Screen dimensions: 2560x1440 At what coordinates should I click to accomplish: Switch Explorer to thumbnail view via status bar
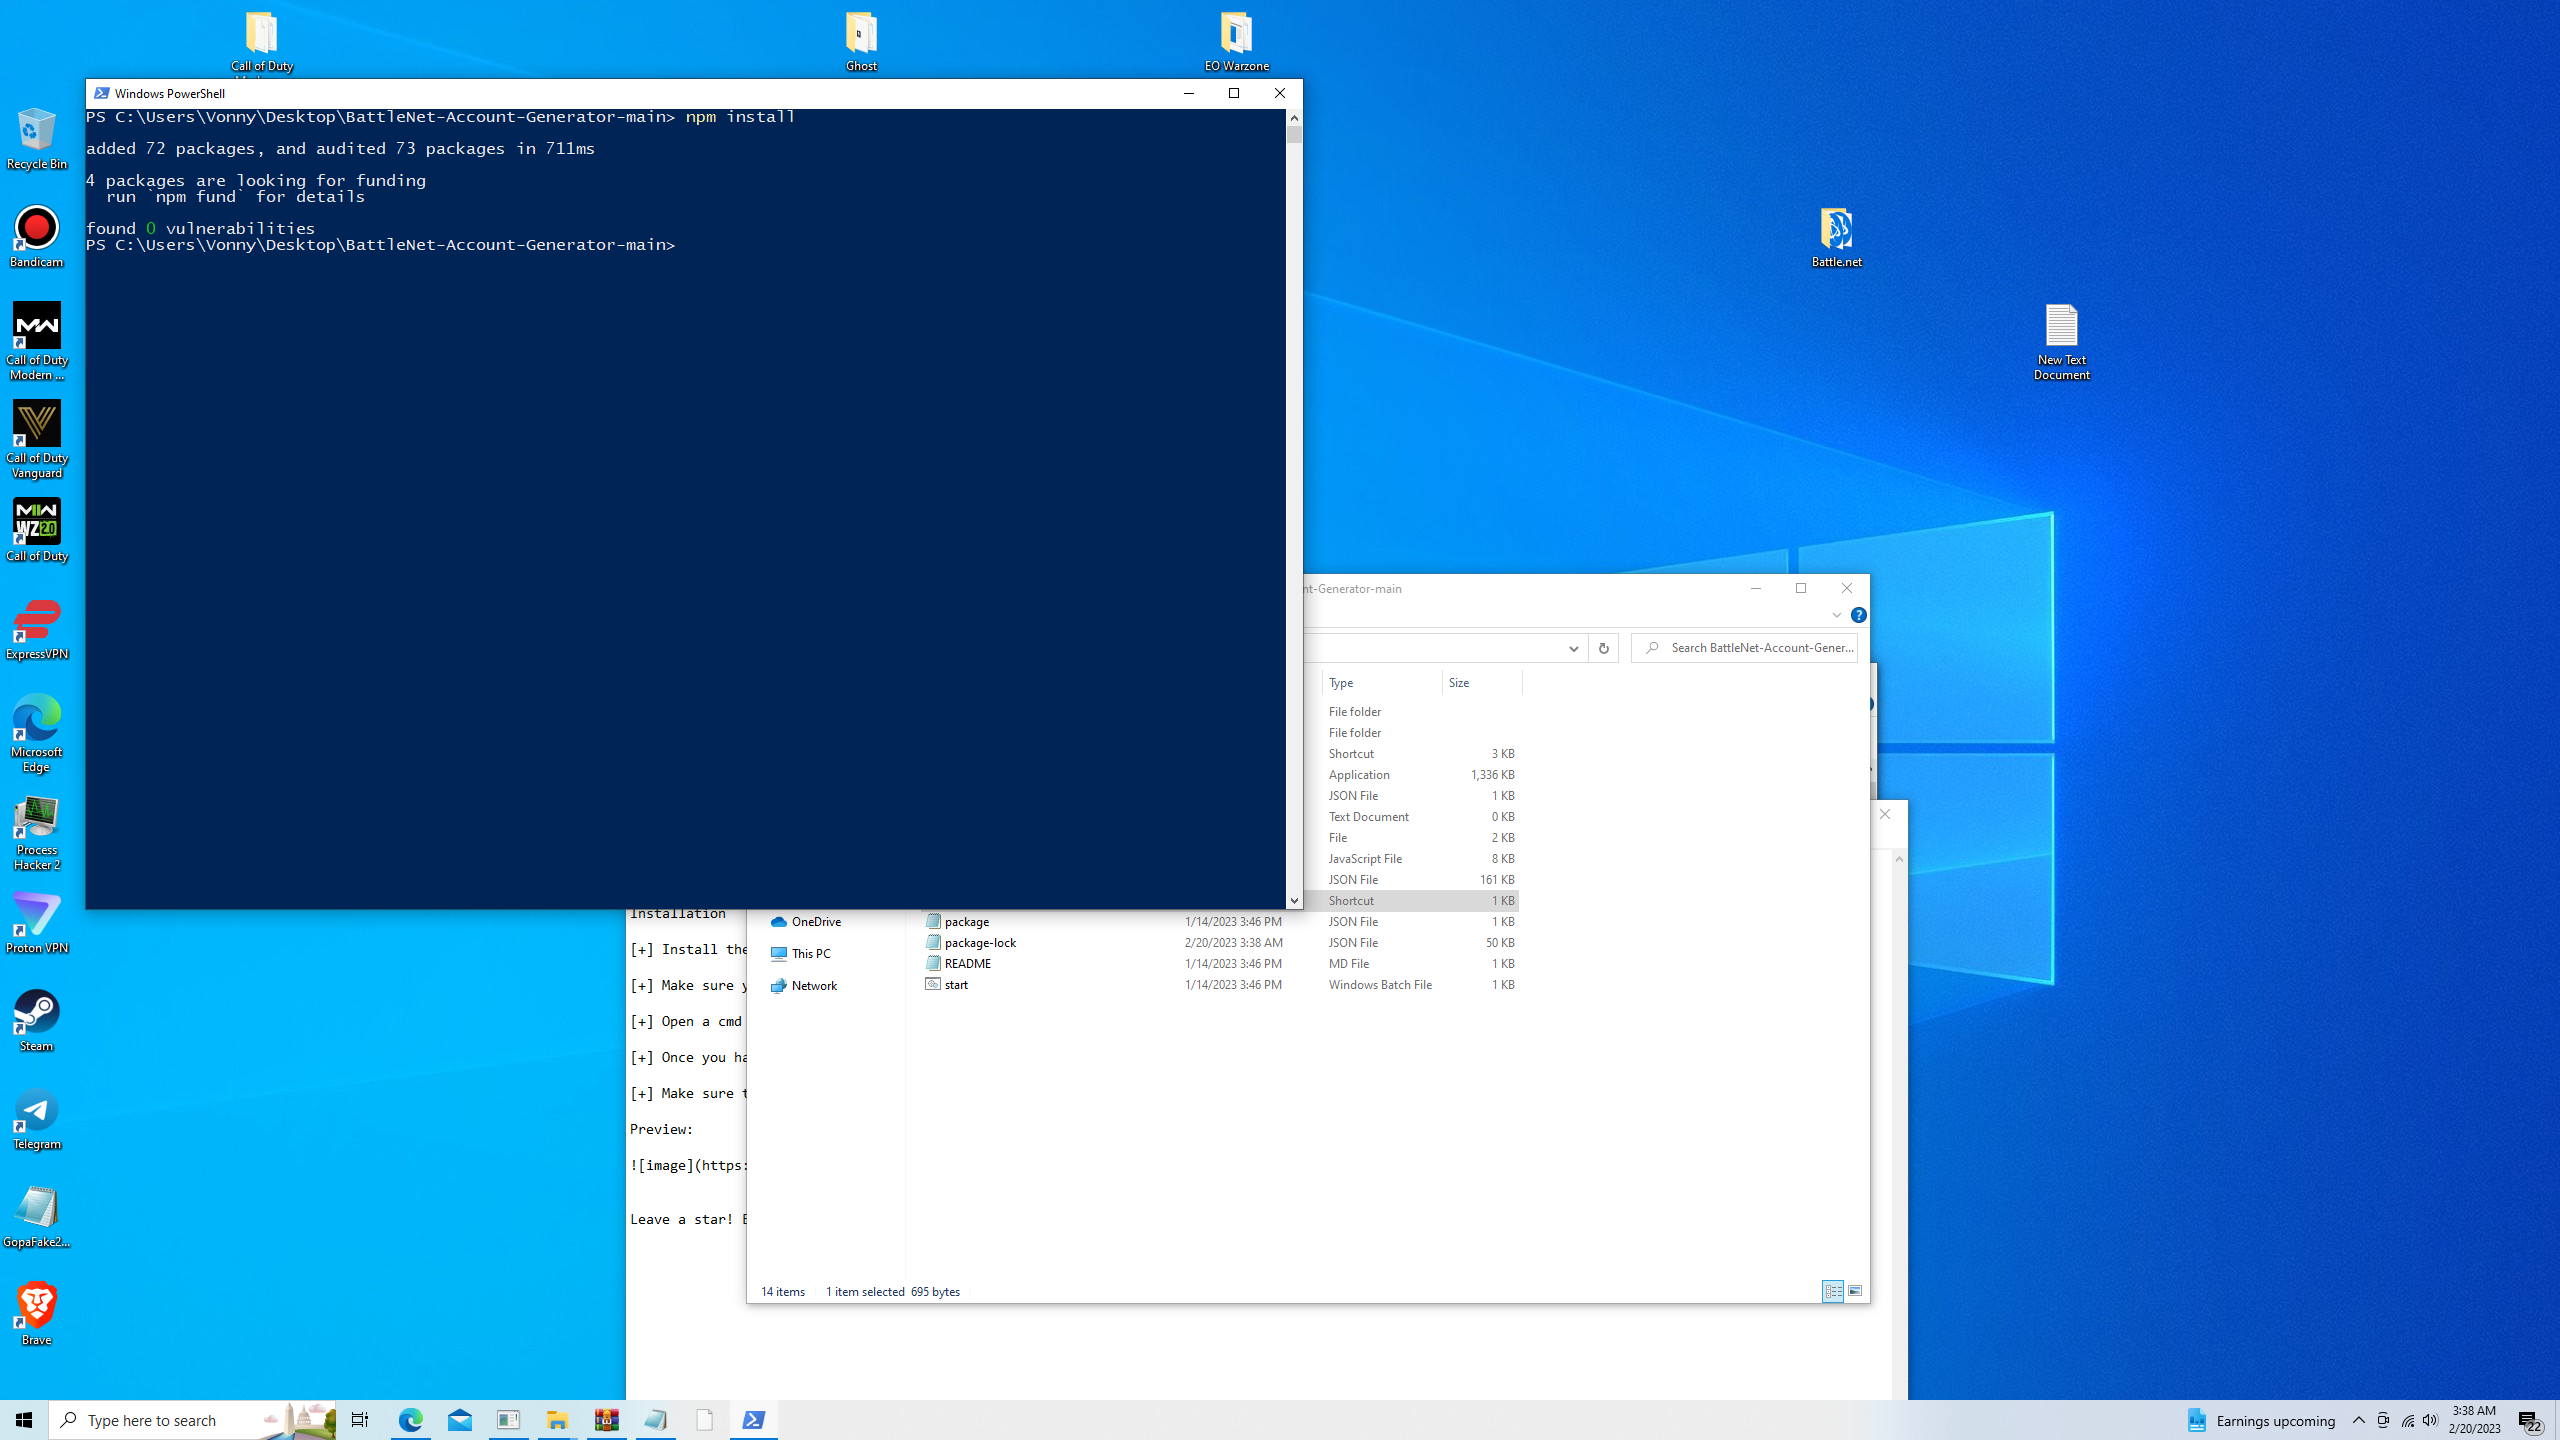coord(1855,1291)
